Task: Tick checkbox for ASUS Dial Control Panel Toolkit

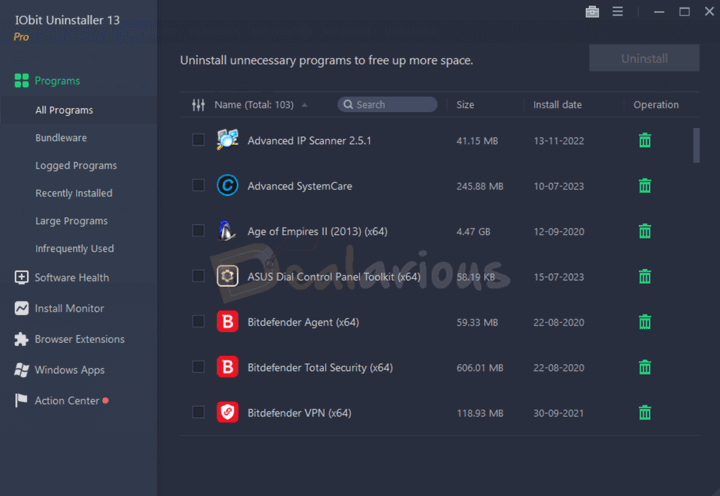Action: (198, 276)
